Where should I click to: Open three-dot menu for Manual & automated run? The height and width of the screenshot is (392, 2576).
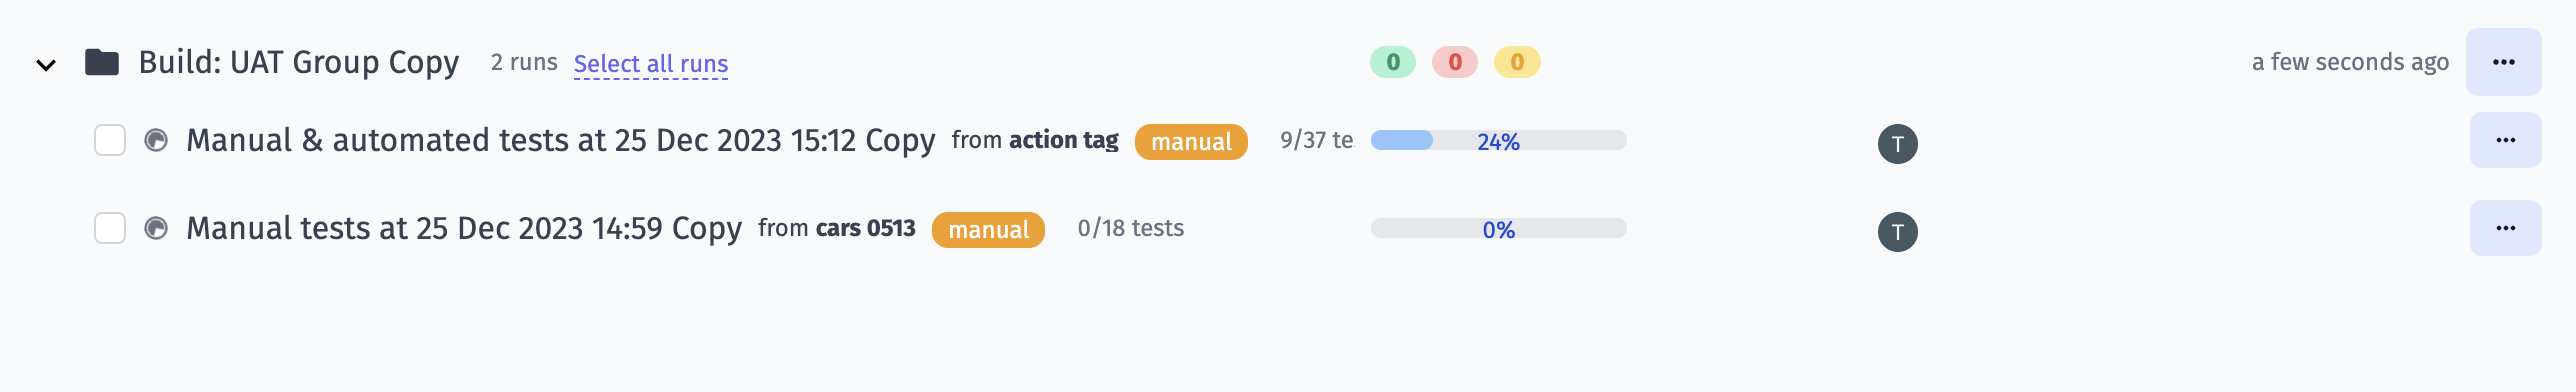(x=2506, y=140)
